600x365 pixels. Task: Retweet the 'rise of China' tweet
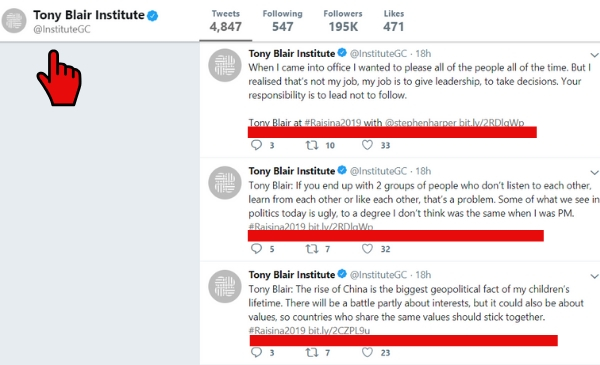pyautogui.click(x=312, y=352)
